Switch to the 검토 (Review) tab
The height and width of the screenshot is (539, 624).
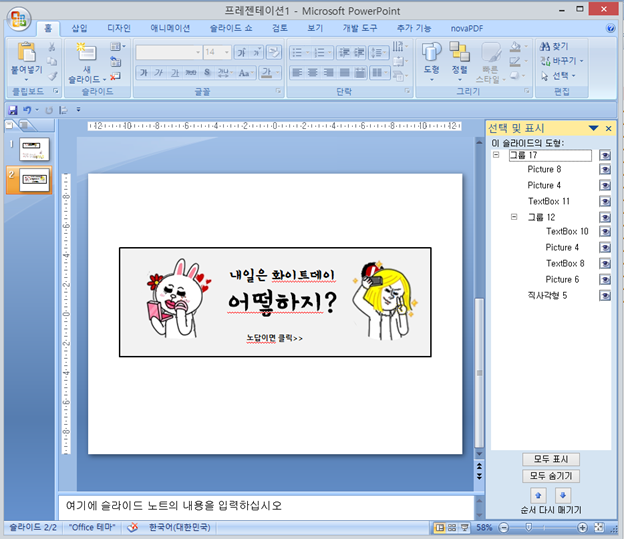(280, 28)
